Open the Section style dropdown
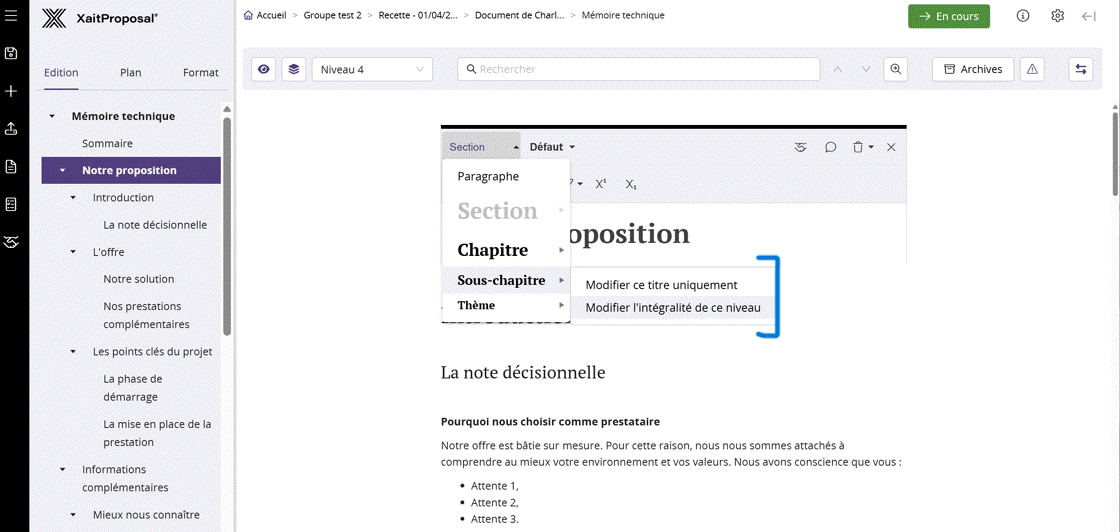Image resolution: width=1120 pixels, height=532 pixels. click(x=481, y=147)
